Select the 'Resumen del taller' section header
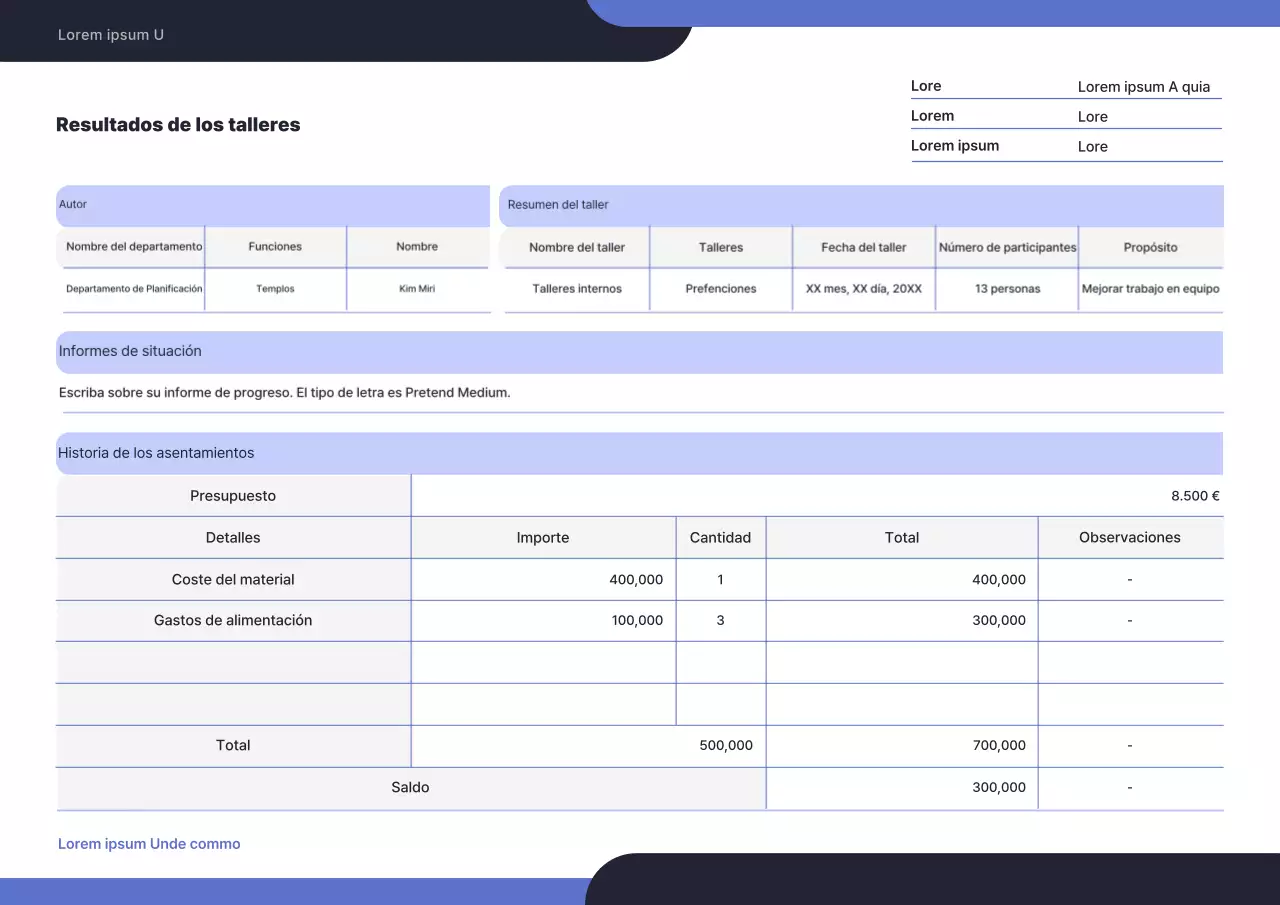The image size is (1280, 905). pos(558,205)
